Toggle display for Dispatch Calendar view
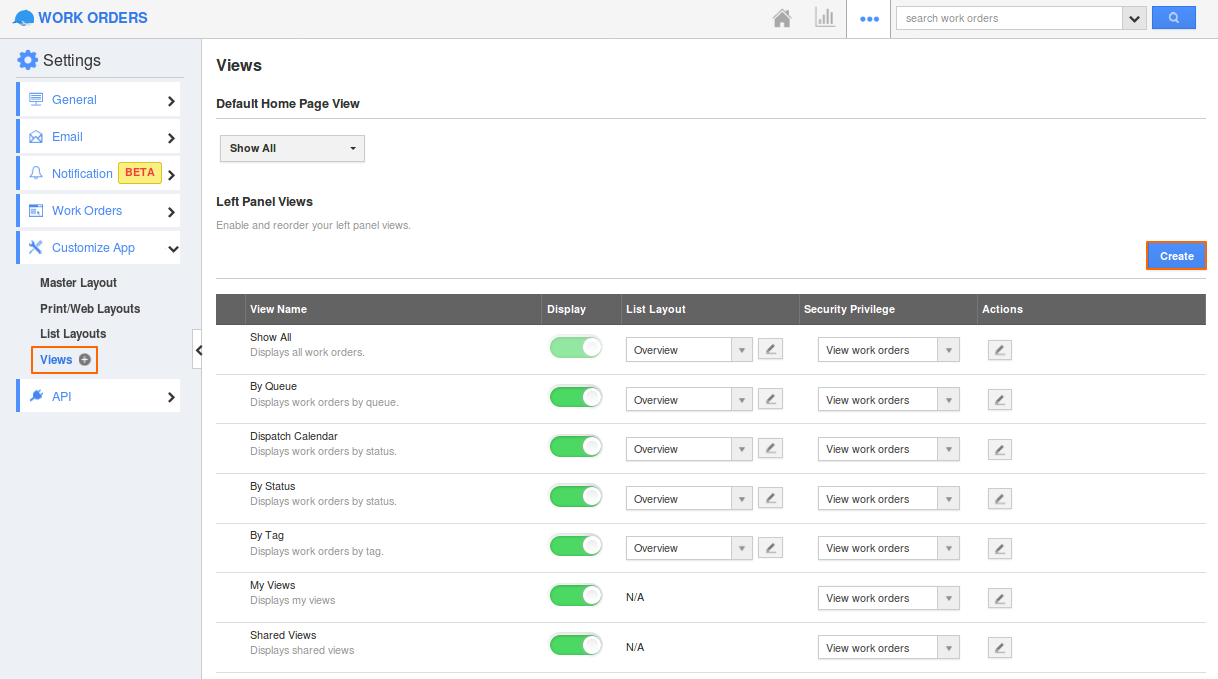 coord(576,446)
